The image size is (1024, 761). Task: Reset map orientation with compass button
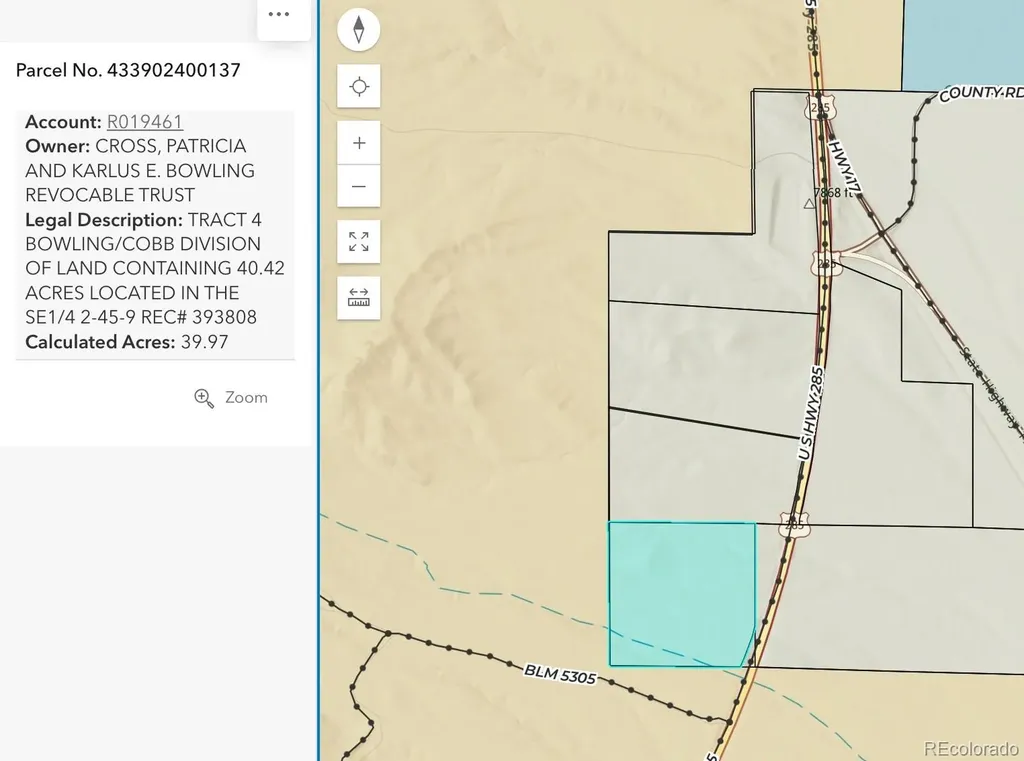coord(359,29)
